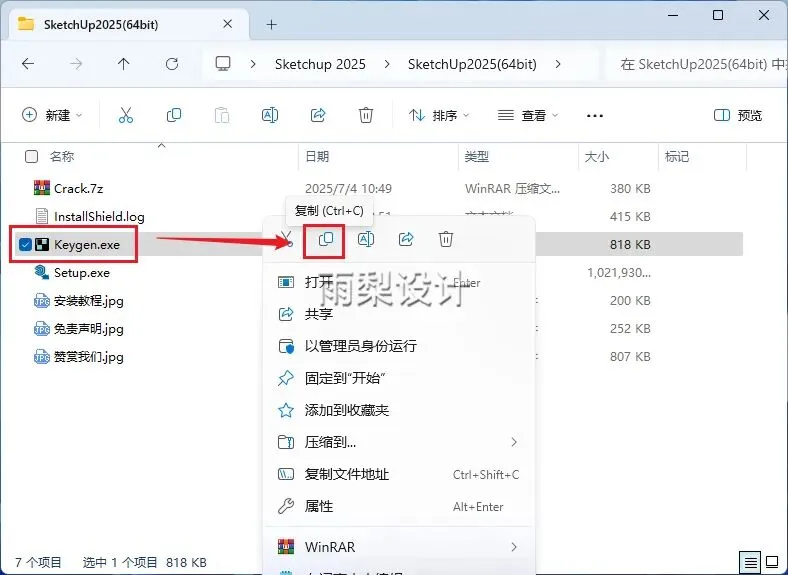Choose 添加到收藏夹 in context menu
Viewport: 788px width, 575px height.
pyautogui.click(x=399, y=410)
